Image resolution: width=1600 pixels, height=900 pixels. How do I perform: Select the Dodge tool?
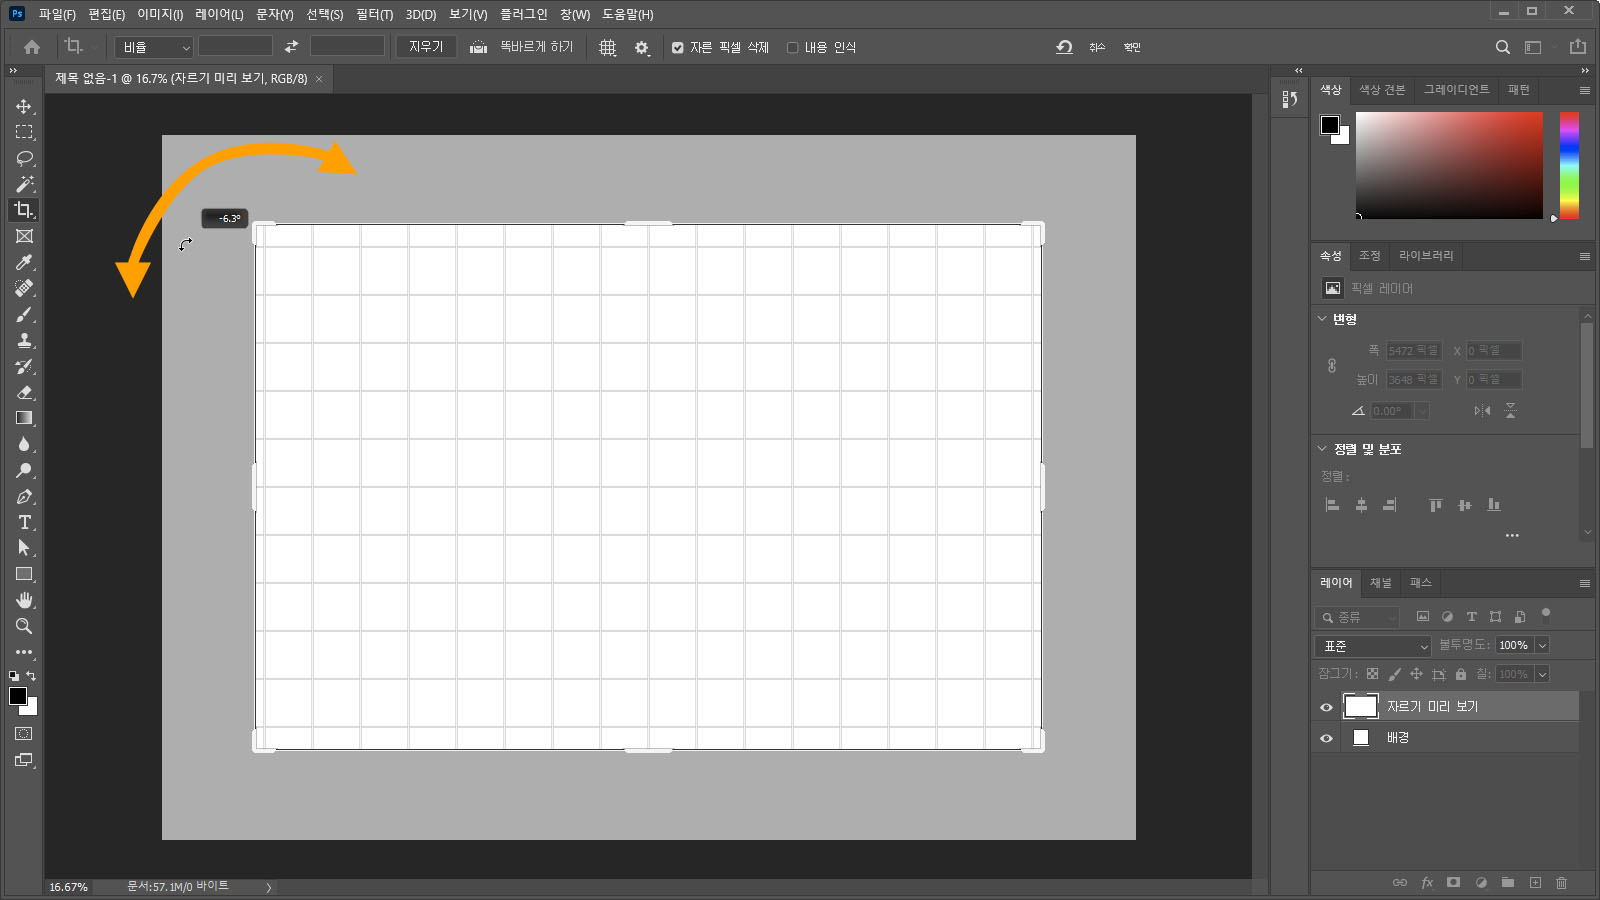(x=24, y=470)
